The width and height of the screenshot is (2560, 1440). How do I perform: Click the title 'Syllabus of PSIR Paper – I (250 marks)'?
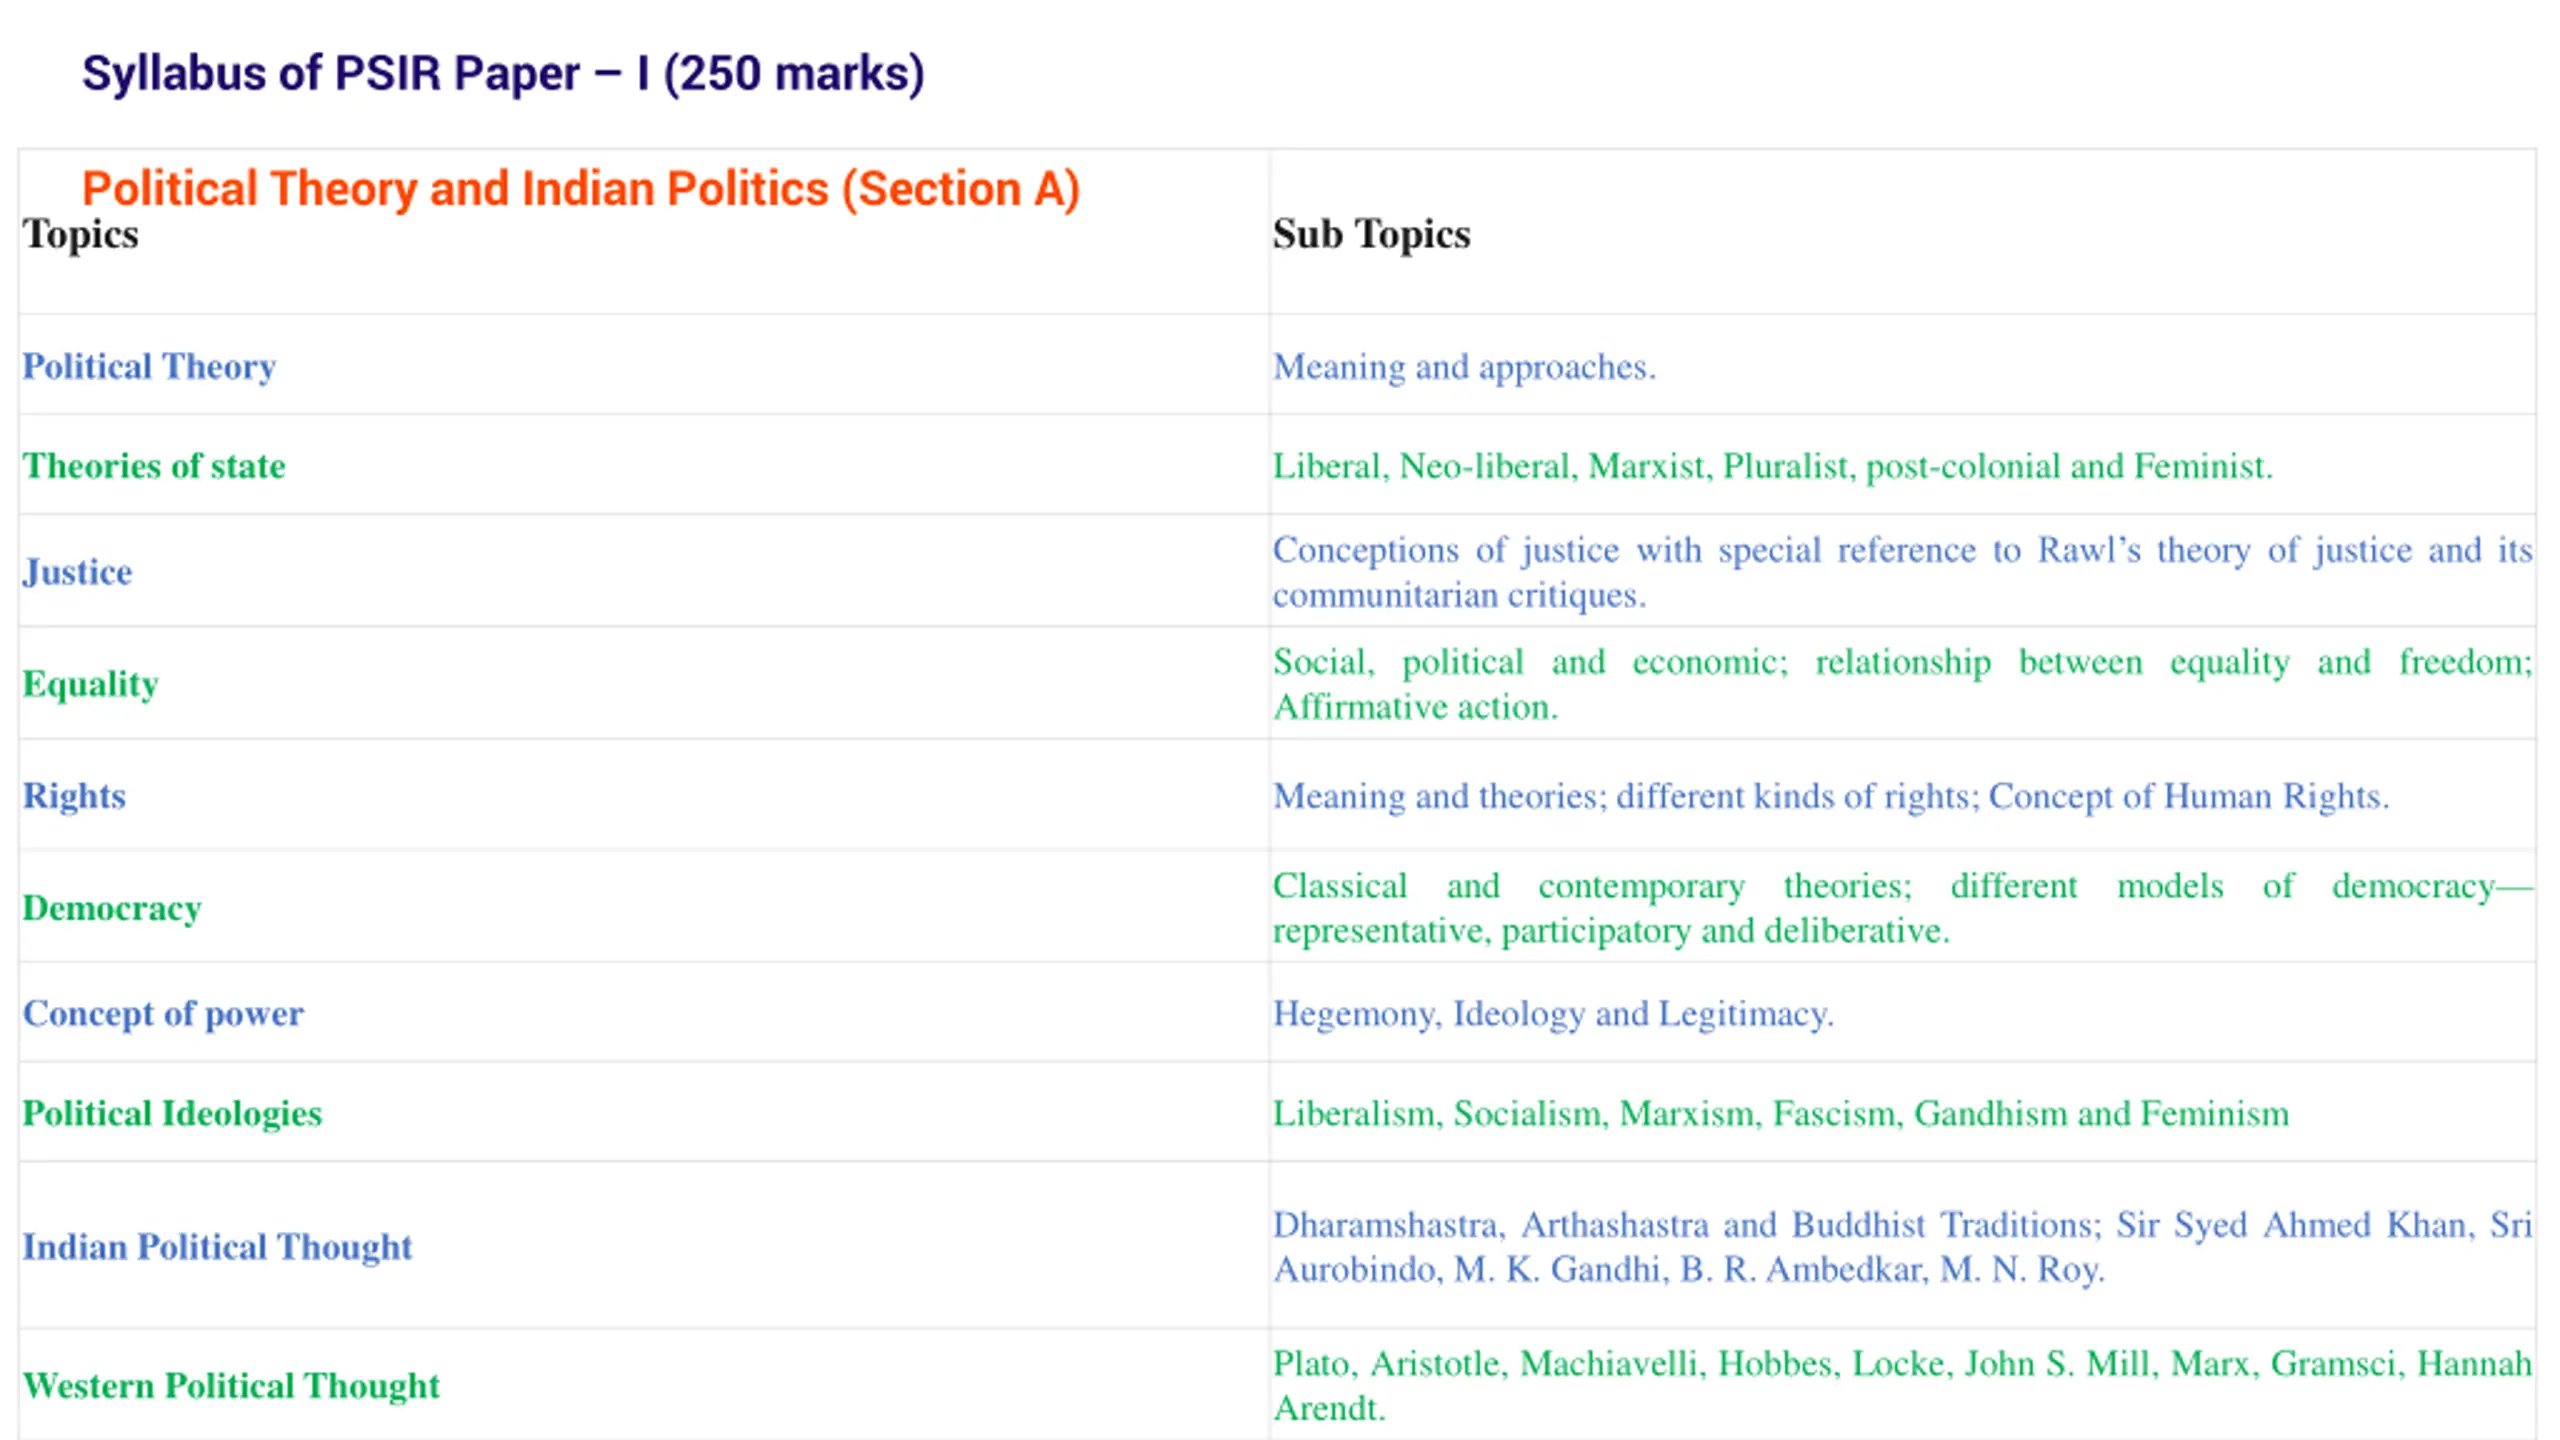coord(503,74)
